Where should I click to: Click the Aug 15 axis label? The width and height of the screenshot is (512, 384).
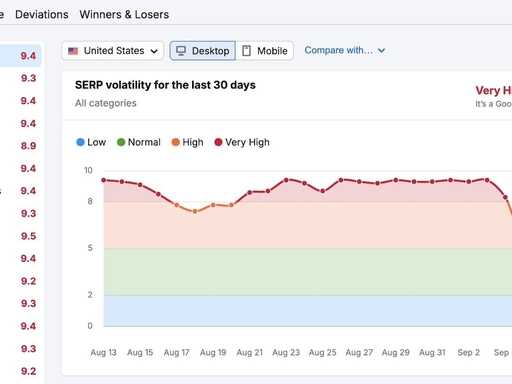pos(140,353)
